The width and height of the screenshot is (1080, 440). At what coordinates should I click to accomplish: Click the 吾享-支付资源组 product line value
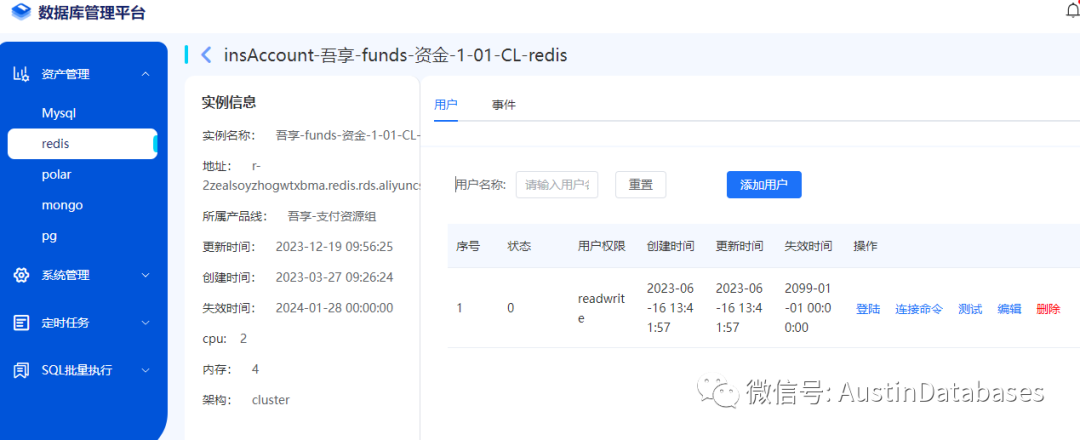[x=332, y=217]
